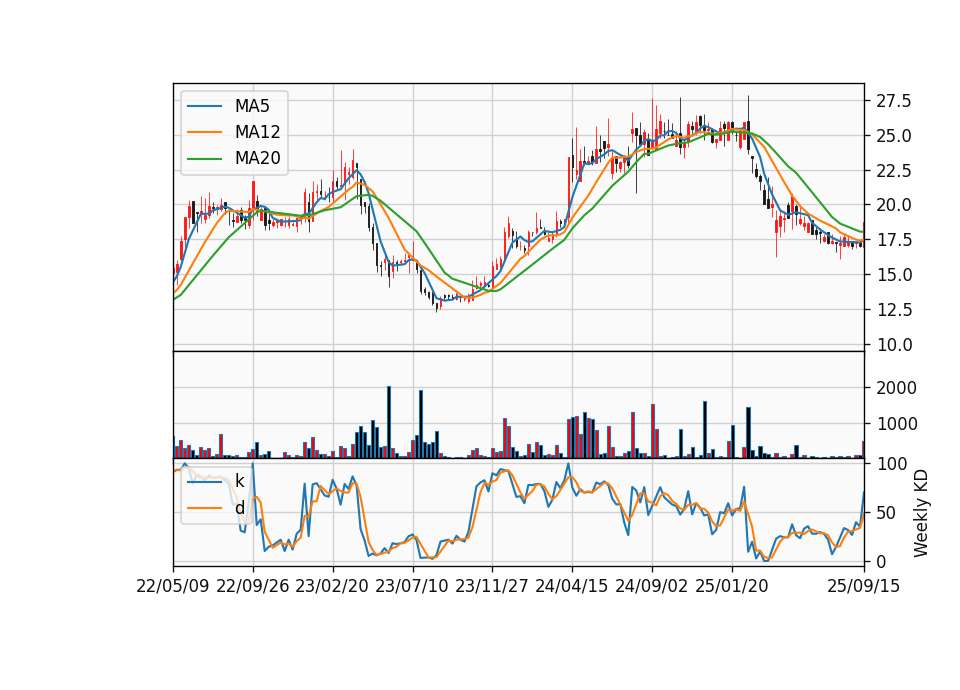This screenshot has height=690, width=960.
Task: Click the Weekly KD axis title
Action: click(x=921, y=513)
